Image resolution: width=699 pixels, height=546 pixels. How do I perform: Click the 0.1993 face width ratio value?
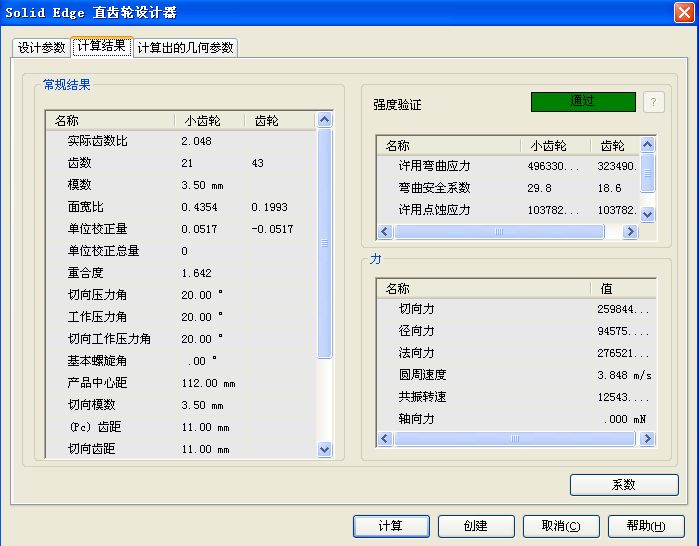(x=269, y=207)
